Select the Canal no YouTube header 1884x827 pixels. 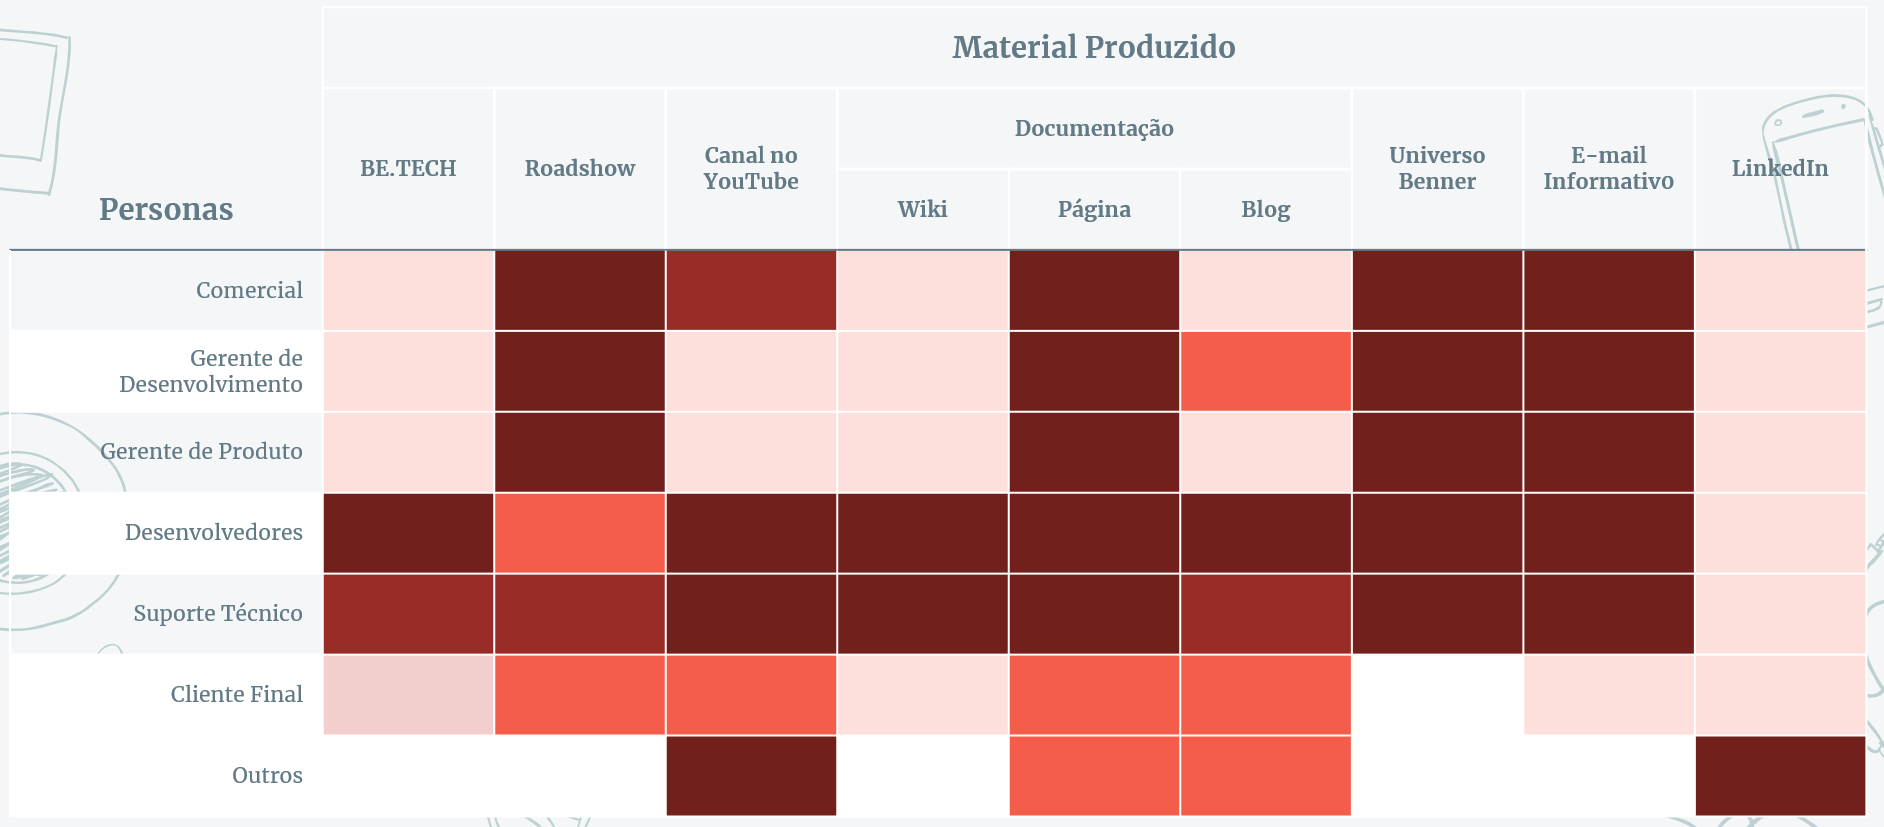(x=751, y=168)
